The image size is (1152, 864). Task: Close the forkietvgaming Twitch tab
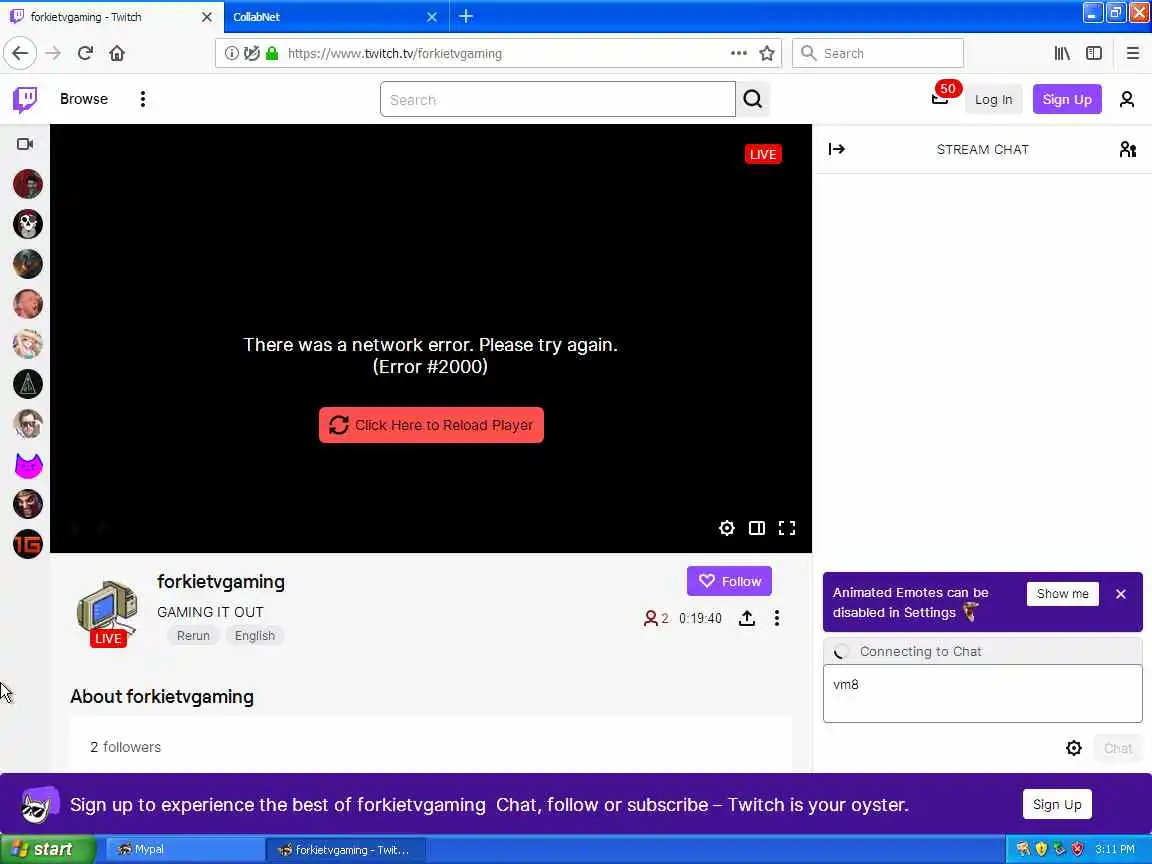(206, 17)
